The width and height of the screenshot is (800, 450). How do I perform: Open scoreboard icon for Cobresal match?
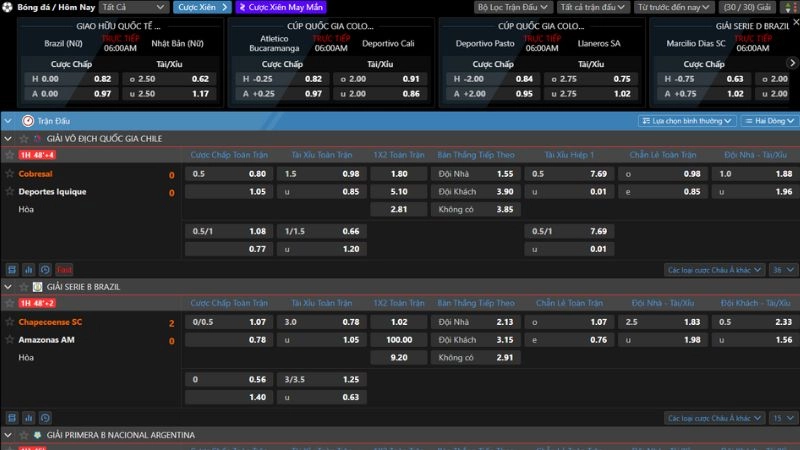tap(12, 269)
